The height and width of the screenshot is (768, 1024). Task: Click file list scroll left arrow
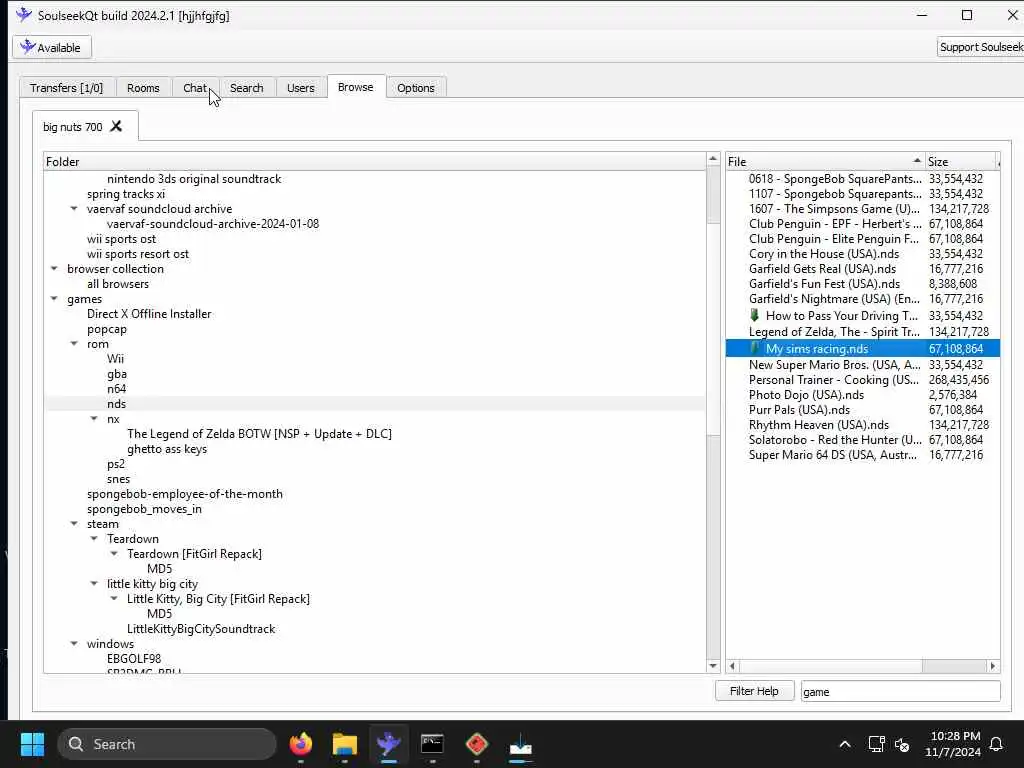733,666
